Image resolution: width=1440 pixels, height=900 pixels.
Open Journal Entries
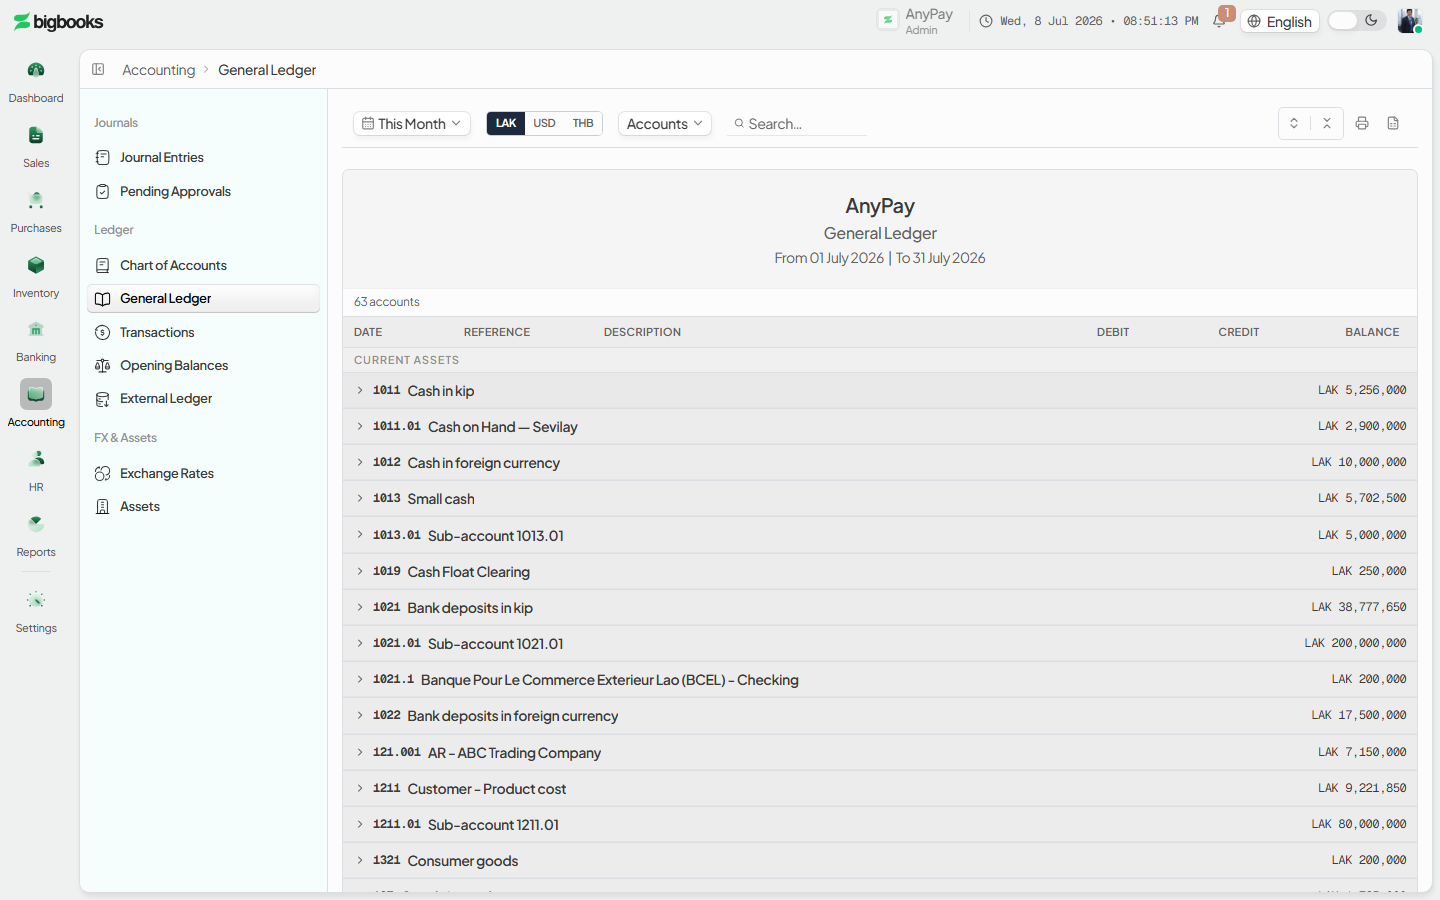click(x=204, y=157)
